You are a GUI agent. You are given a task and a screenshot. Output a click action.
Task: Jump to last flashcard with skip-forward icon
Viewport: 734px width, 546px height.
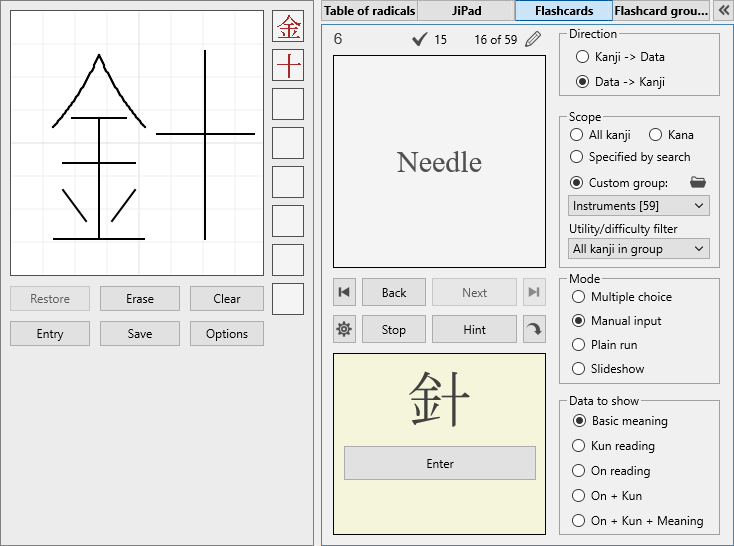[534, 292]
